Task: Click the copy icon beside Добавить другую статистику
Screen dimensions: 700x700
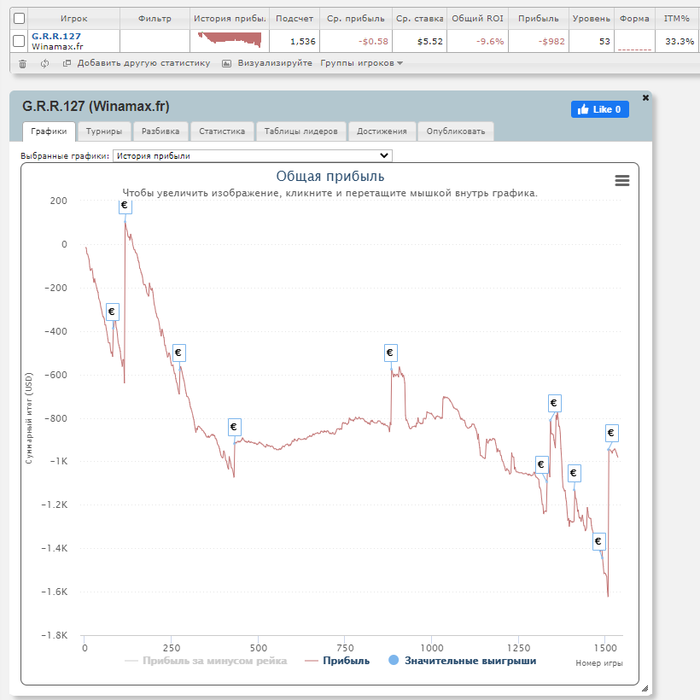Action: point(67,63)
